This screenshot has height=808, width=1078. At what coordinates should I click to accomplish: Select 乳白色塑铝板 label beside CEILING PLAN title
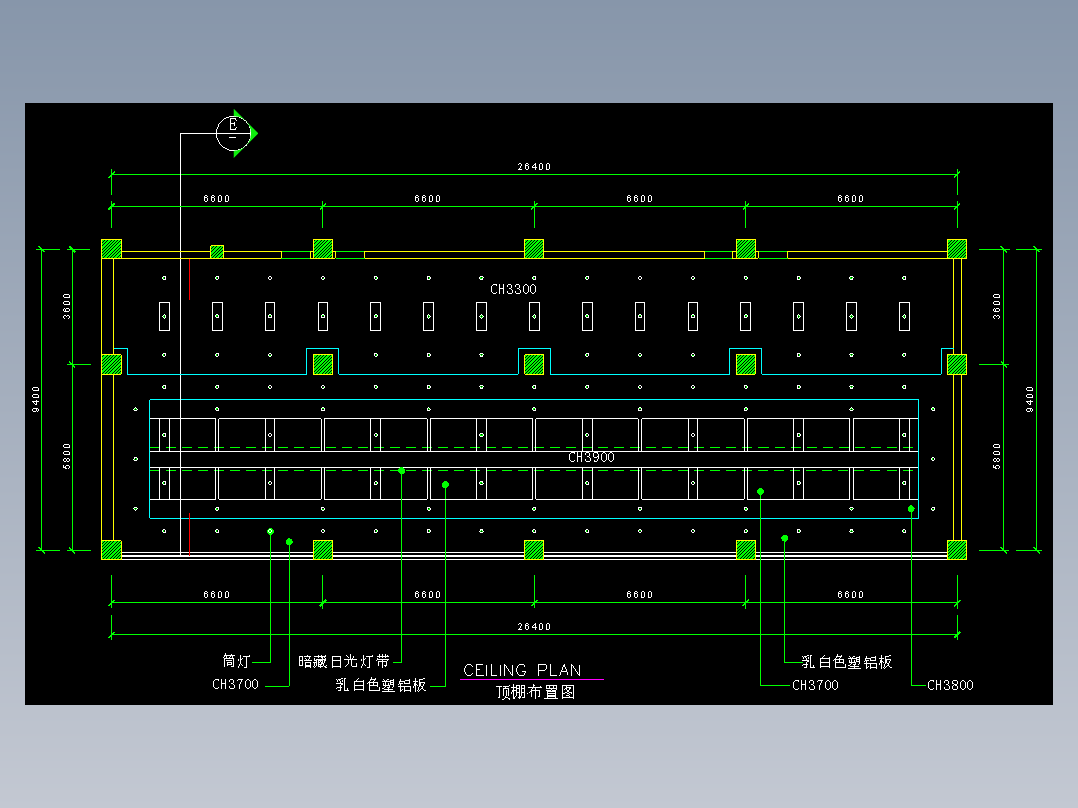coord(381,685)
